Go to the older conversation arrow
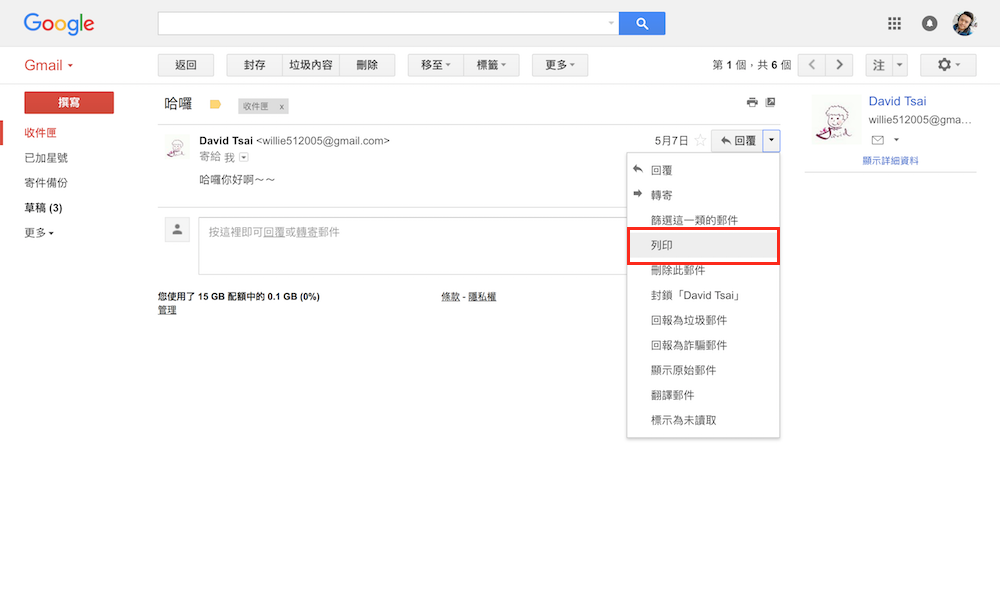1000x595 pixels. pos(839,65)
